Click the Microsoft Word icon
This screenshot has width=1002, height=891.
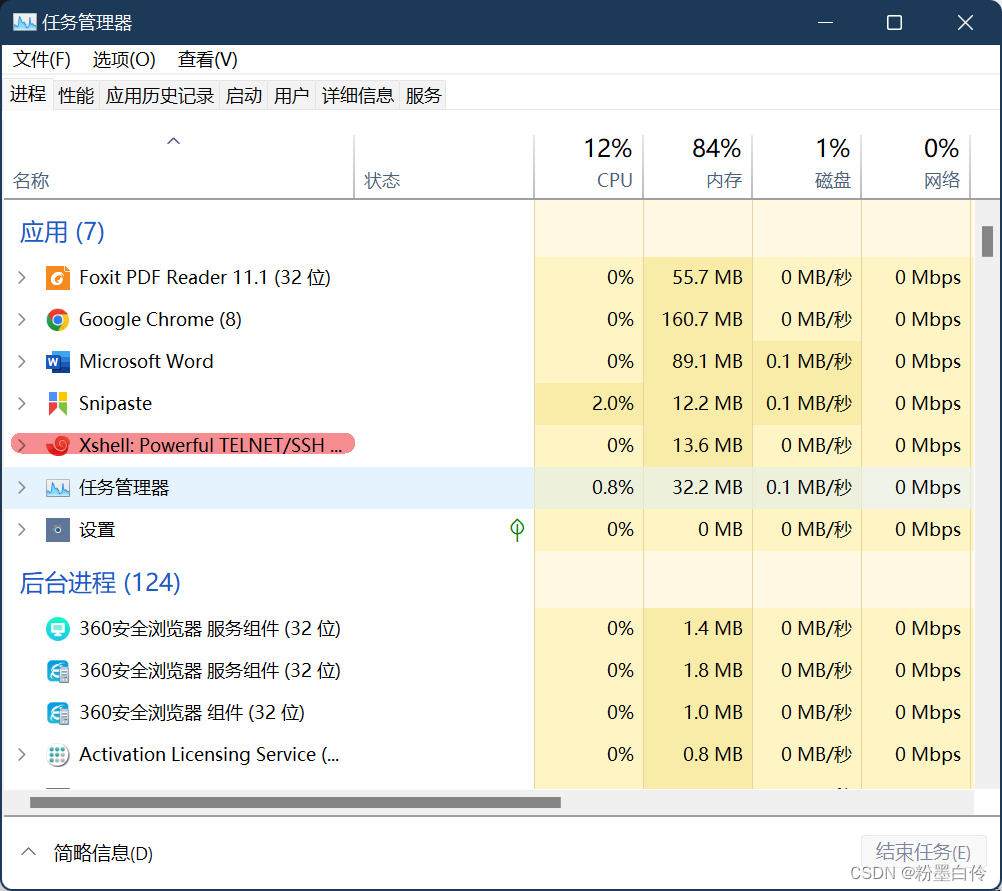click(x=58, y=362)
